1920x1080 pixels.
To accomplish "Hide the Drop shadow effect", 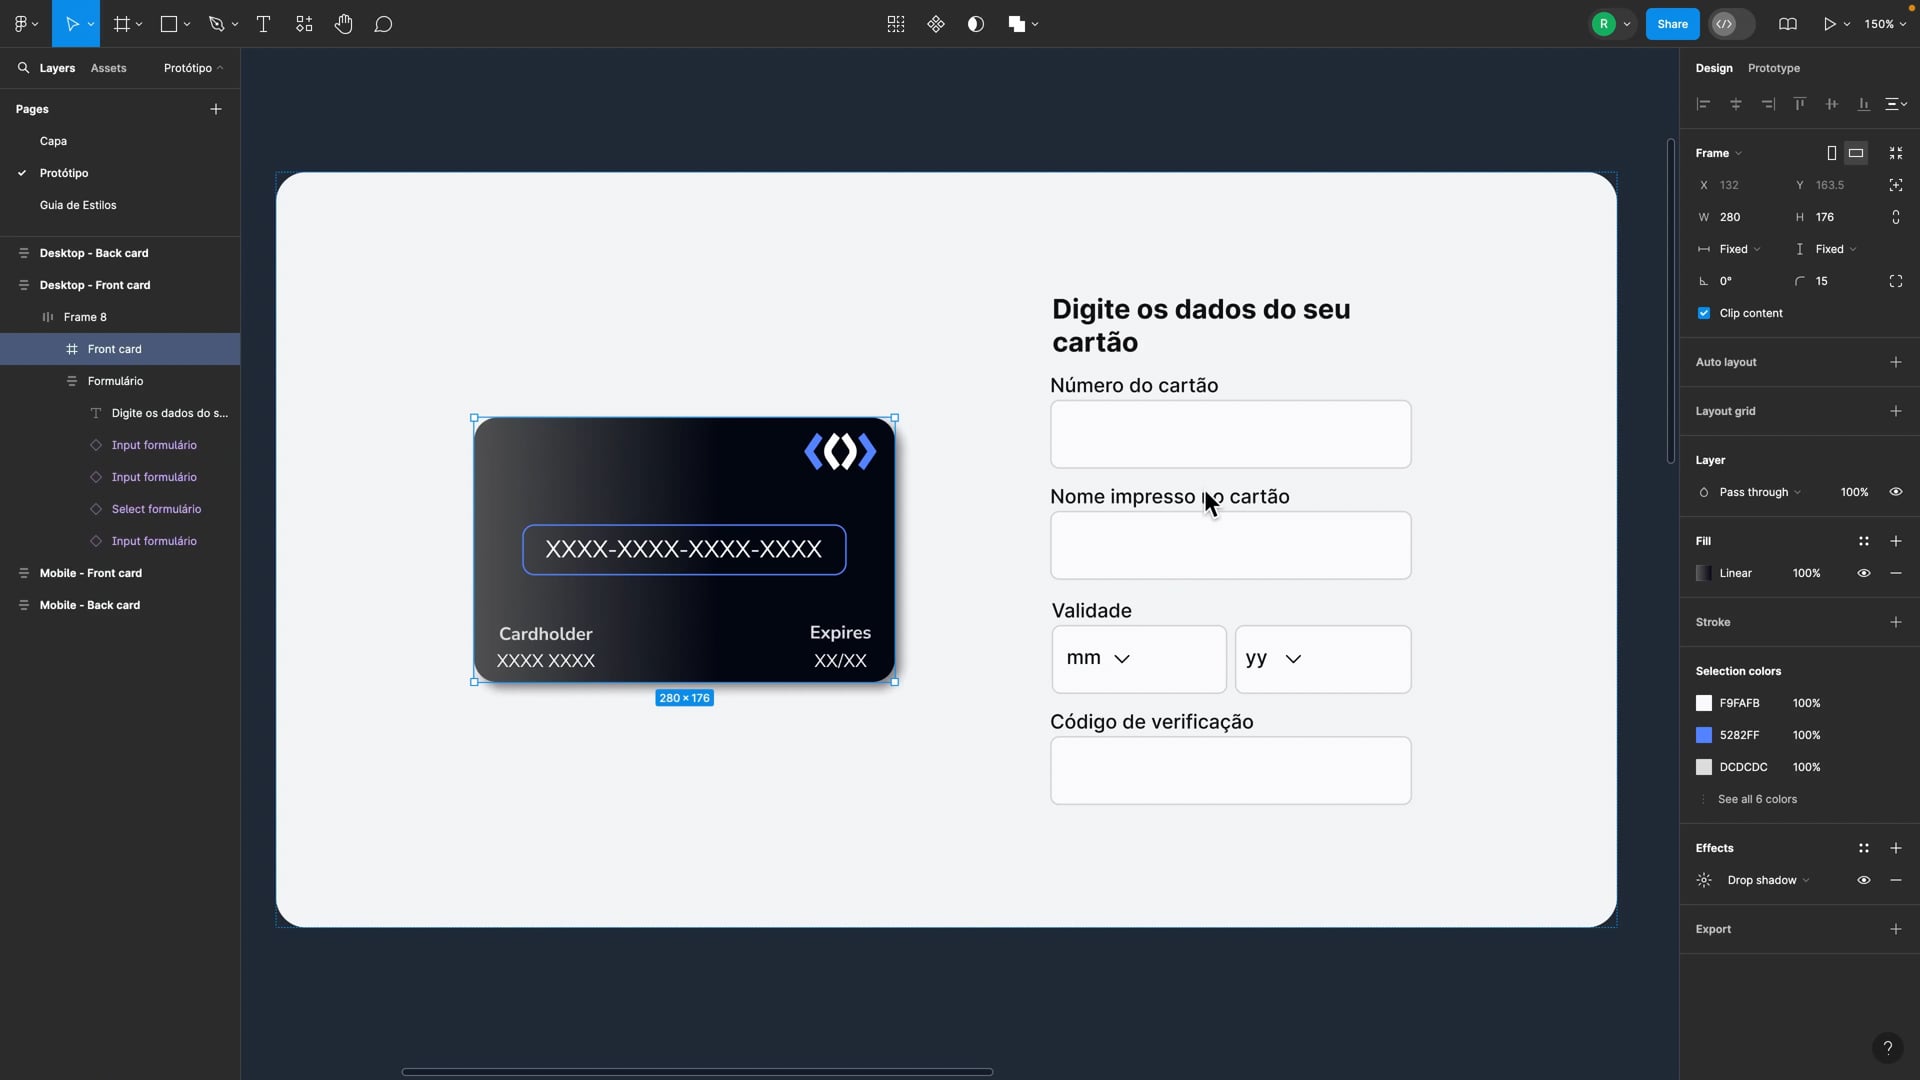I will (x=1864, y=880).
